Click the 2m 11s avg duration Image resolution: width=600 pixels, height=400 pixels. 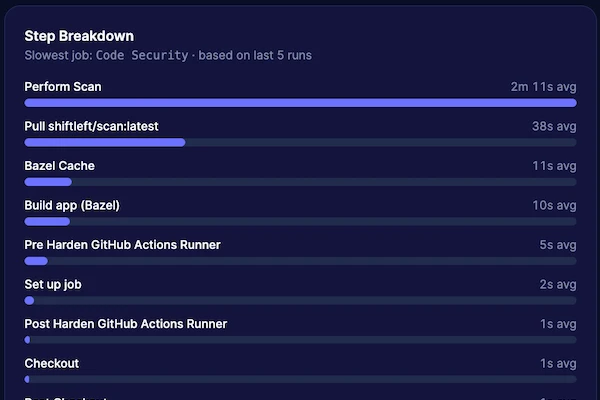pyautogui.click(x=543, y=87)
